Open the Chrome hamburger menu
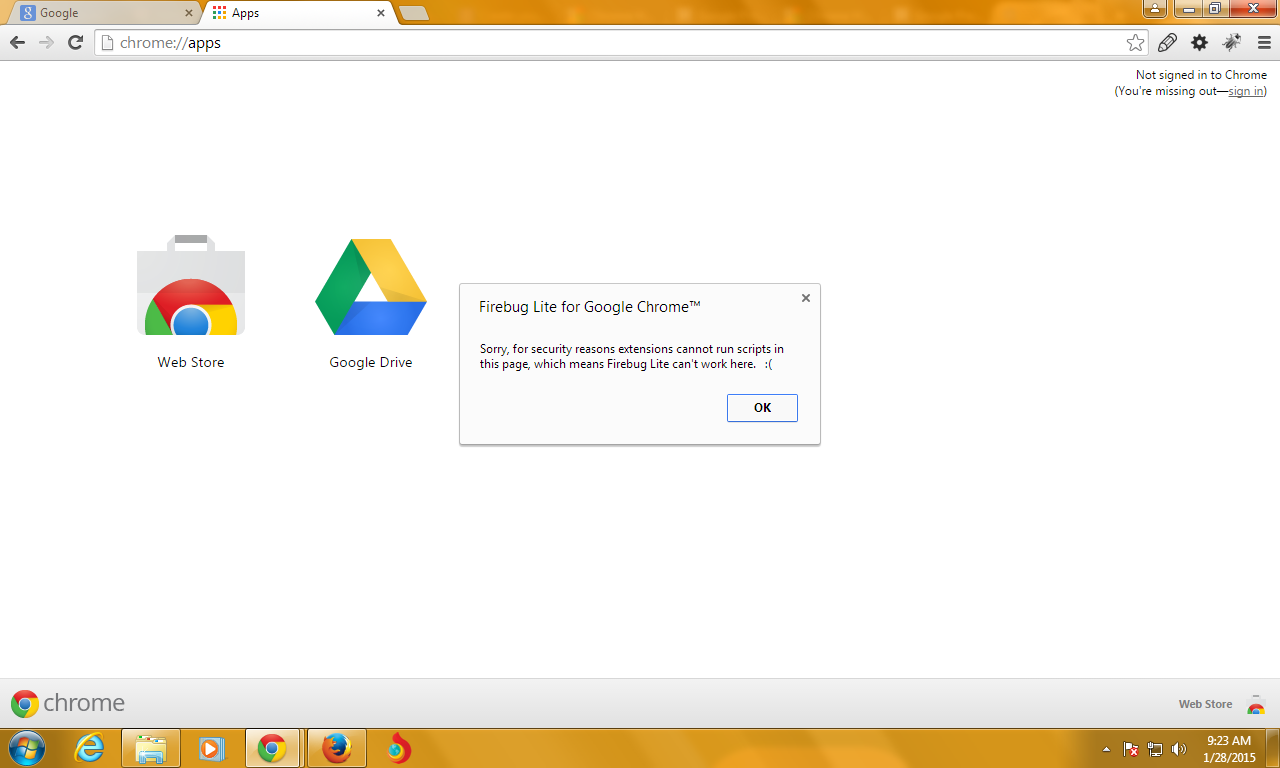1280x768 pixels. 1264,43
